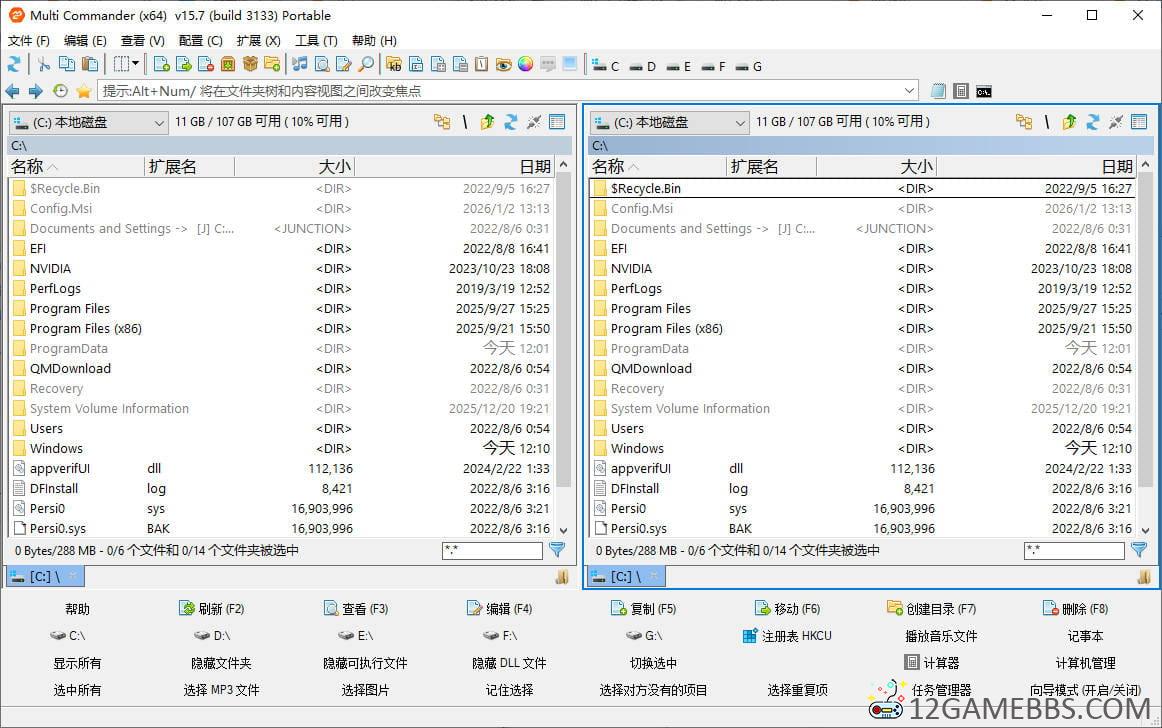Screen dimensions: 1162x728
Task: Click the Paste icon in the toolbar
Action: 89,64
